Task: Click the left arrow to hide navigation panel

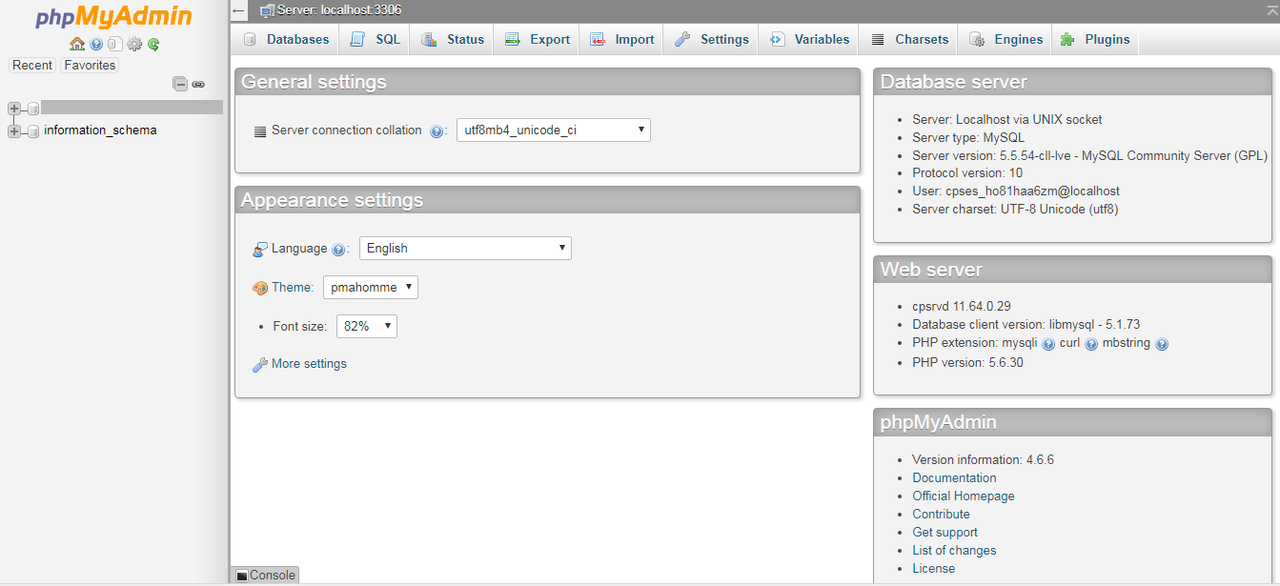Action: tap(238, 10)
